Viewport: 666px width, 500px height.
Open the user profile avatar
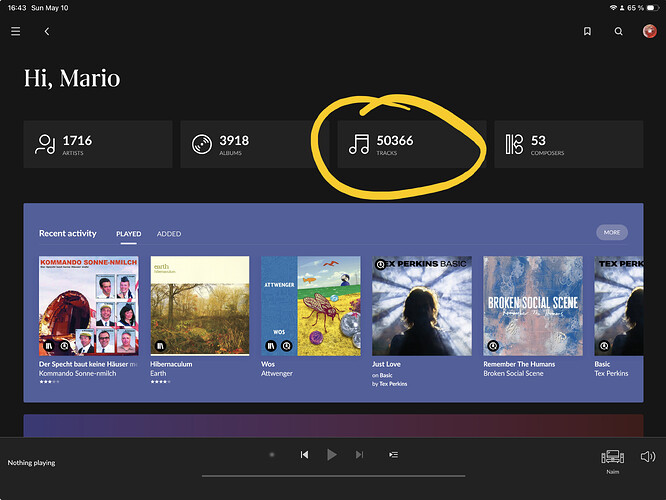[649, 31]
